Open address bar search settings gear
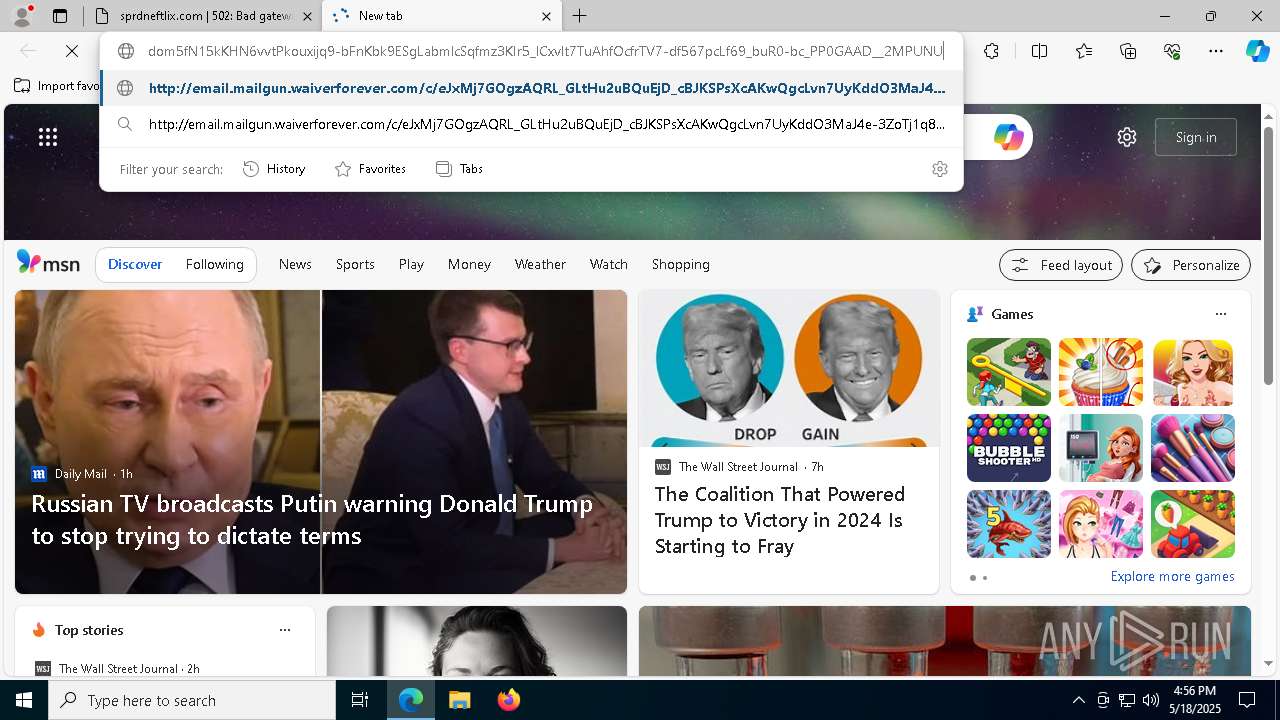 939,169
